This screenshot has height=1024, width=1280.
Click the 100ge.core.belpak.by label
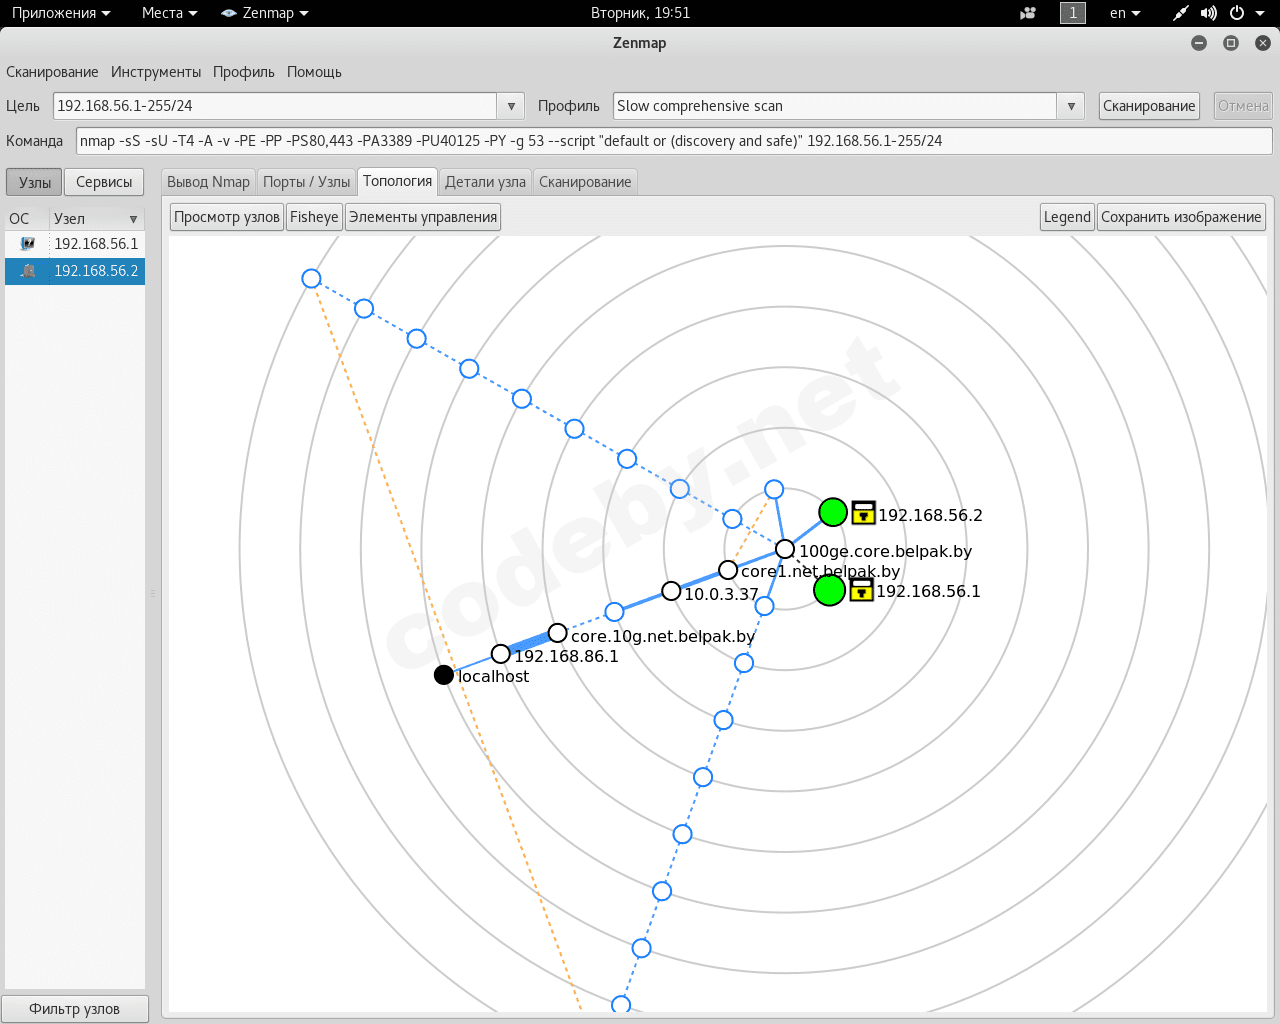click(885, 551)
